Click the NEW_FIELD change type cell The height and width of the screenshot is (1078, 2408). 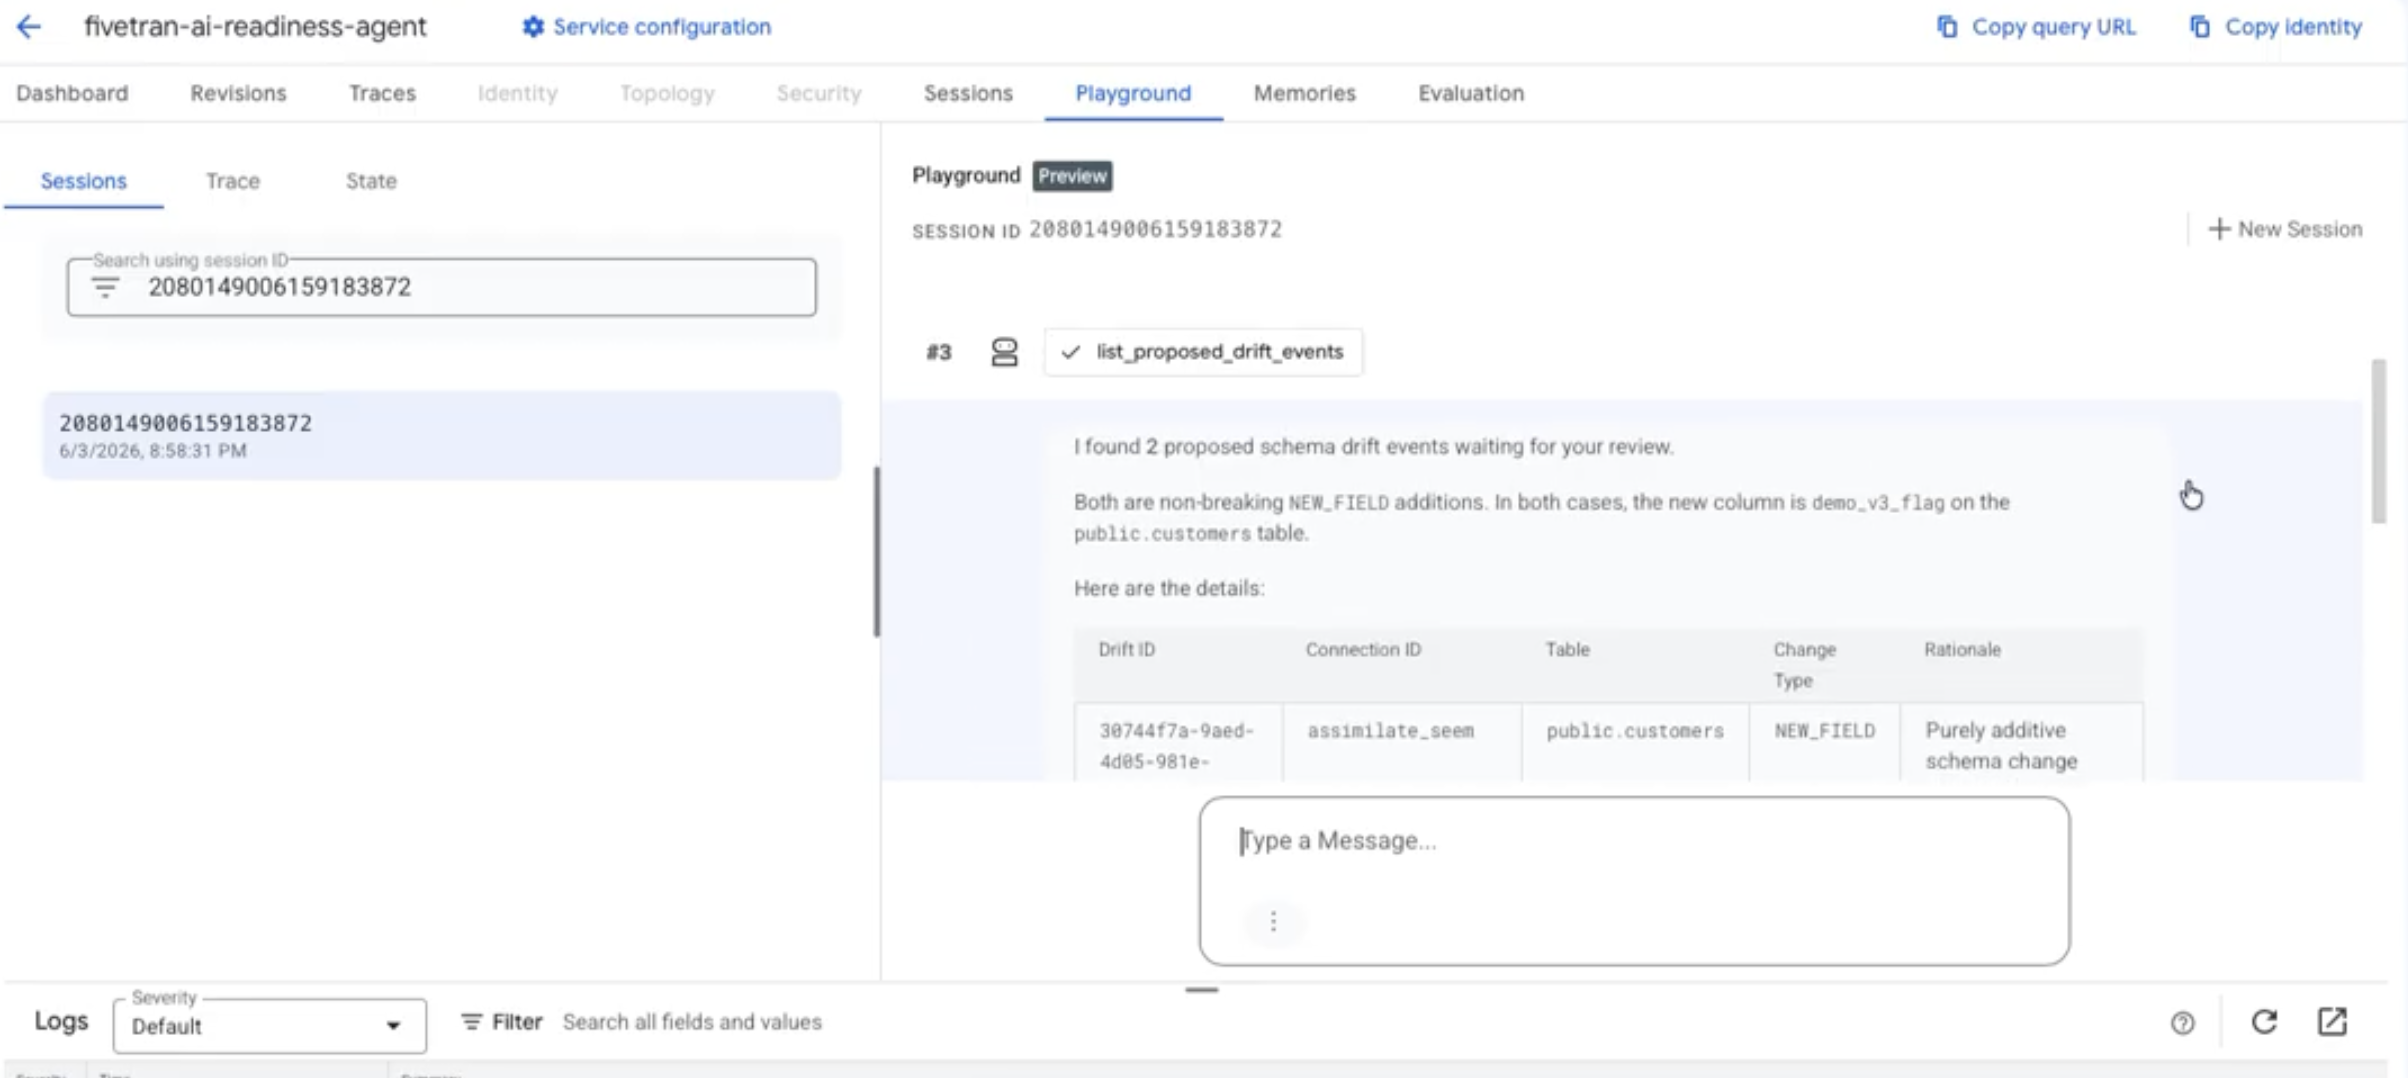1825,731
